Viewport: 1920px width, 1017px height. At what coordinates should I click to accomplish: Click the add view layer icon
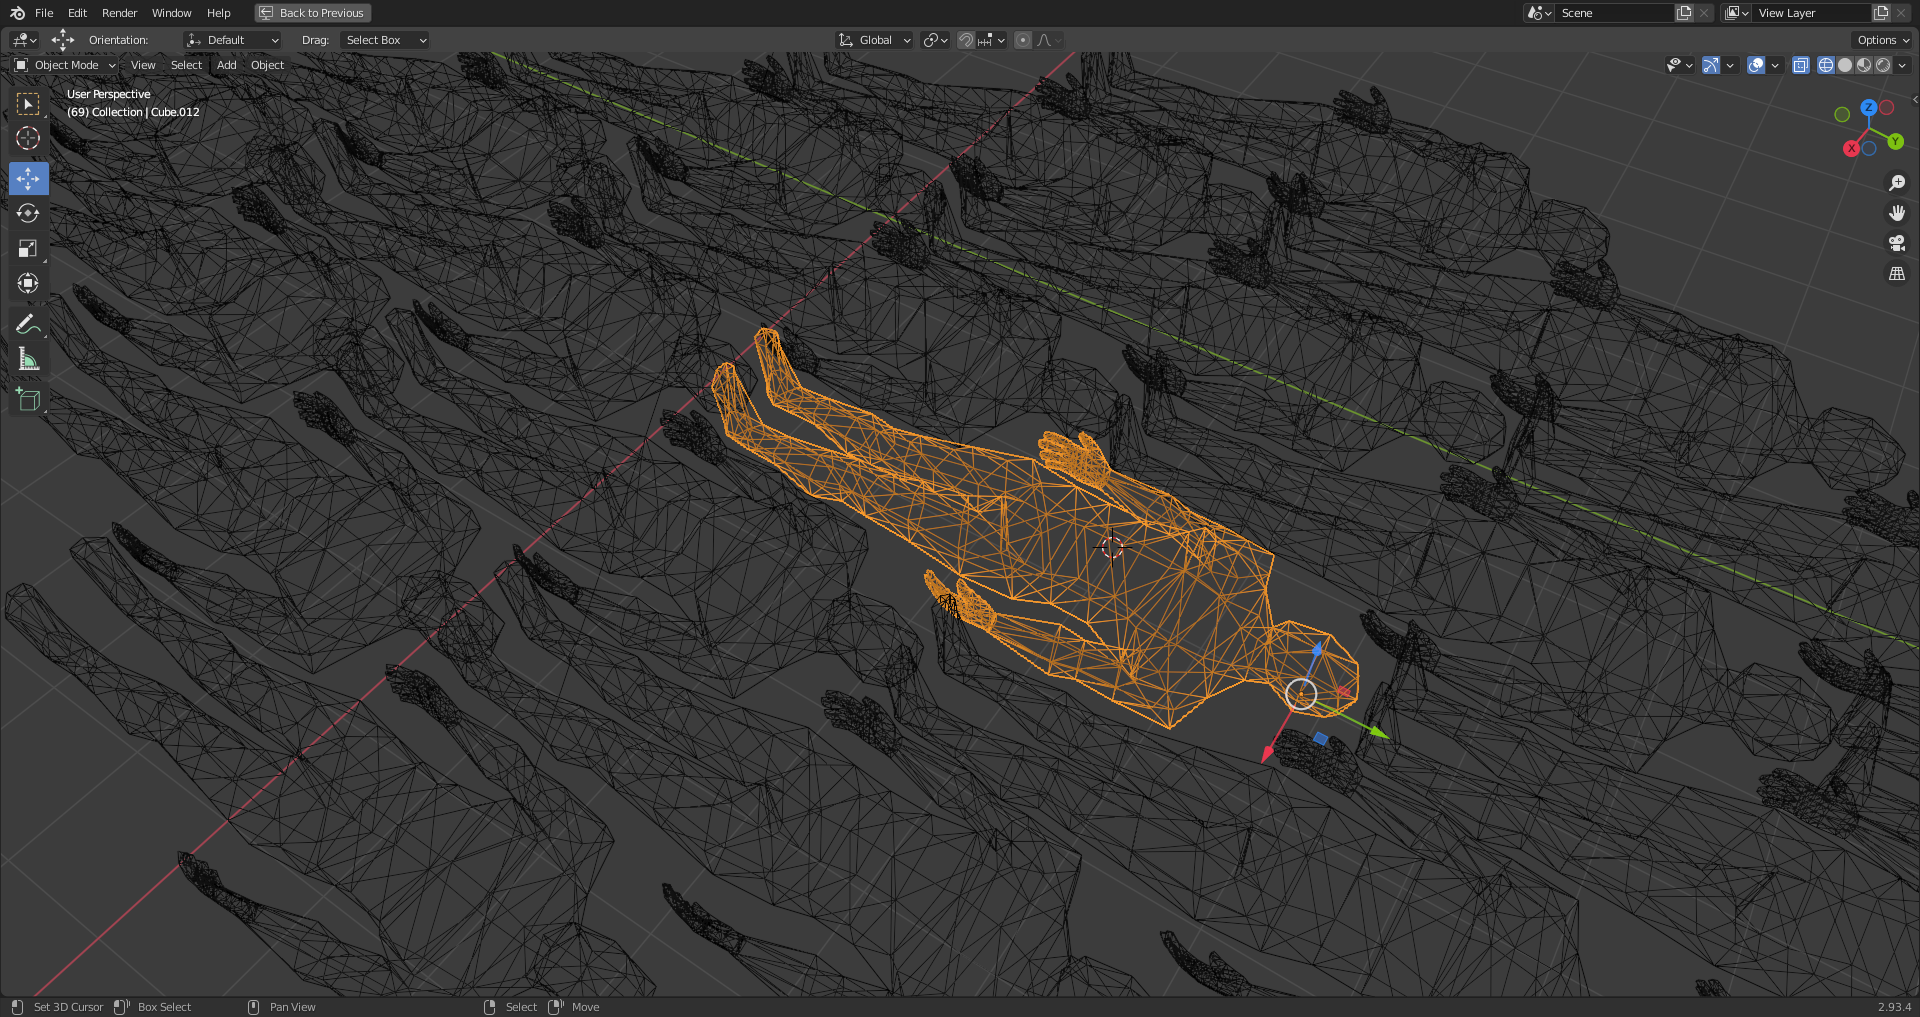[1881, 13]
